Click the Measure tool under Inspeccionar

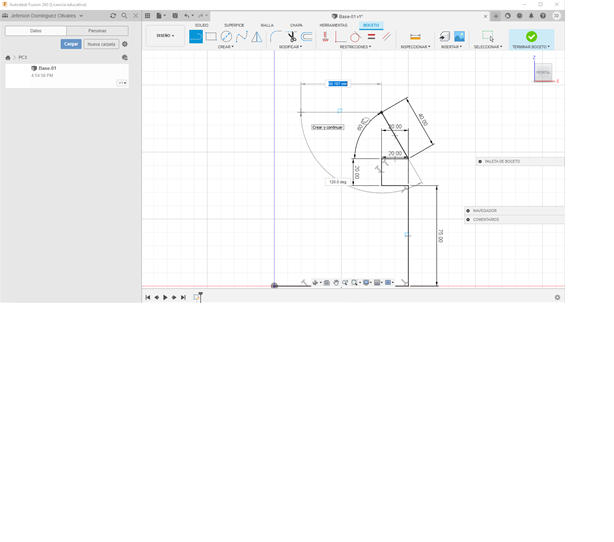pyautogui.click(x=415, y=36)
